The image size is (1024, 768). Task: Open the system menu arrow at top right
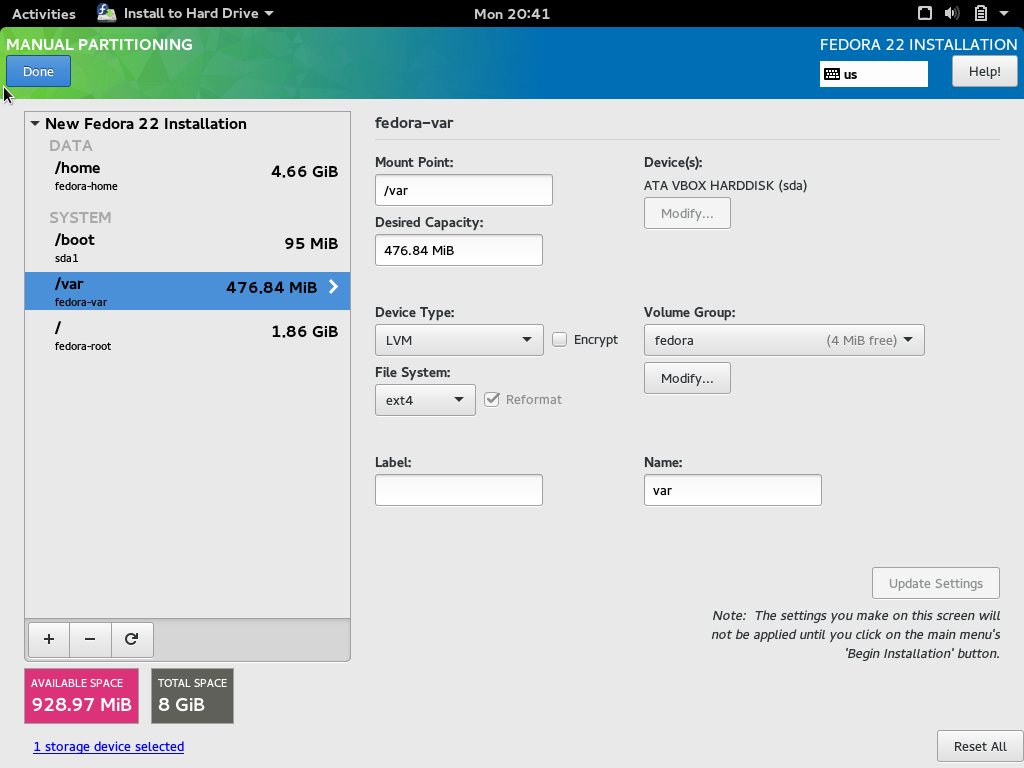(1004, 13)
